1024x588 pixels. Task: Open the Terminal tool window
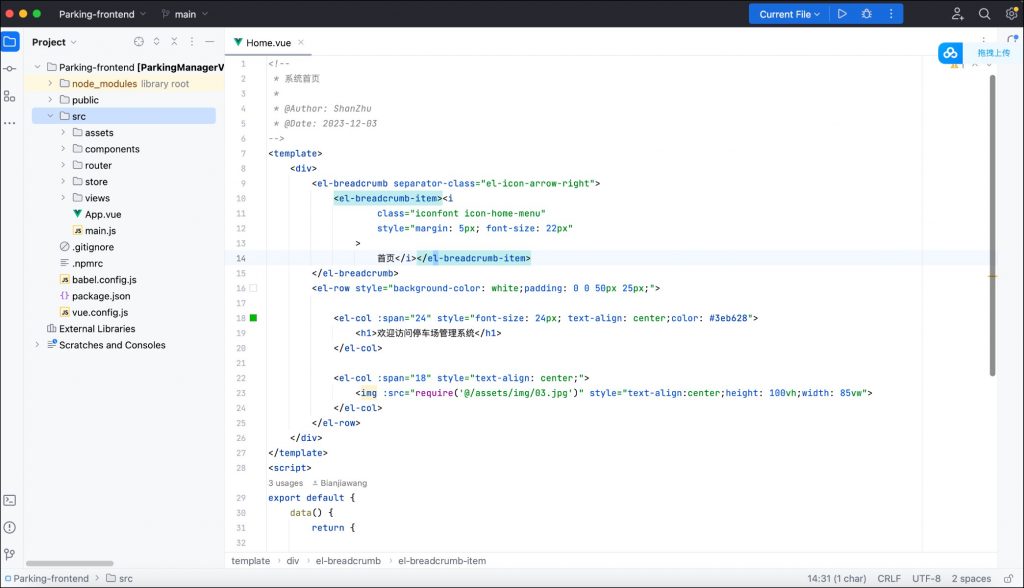10,500
